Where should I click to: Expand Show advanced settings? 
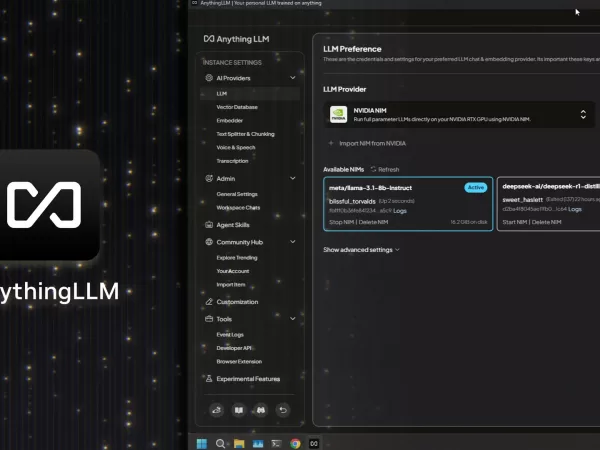tap(361, 249)
